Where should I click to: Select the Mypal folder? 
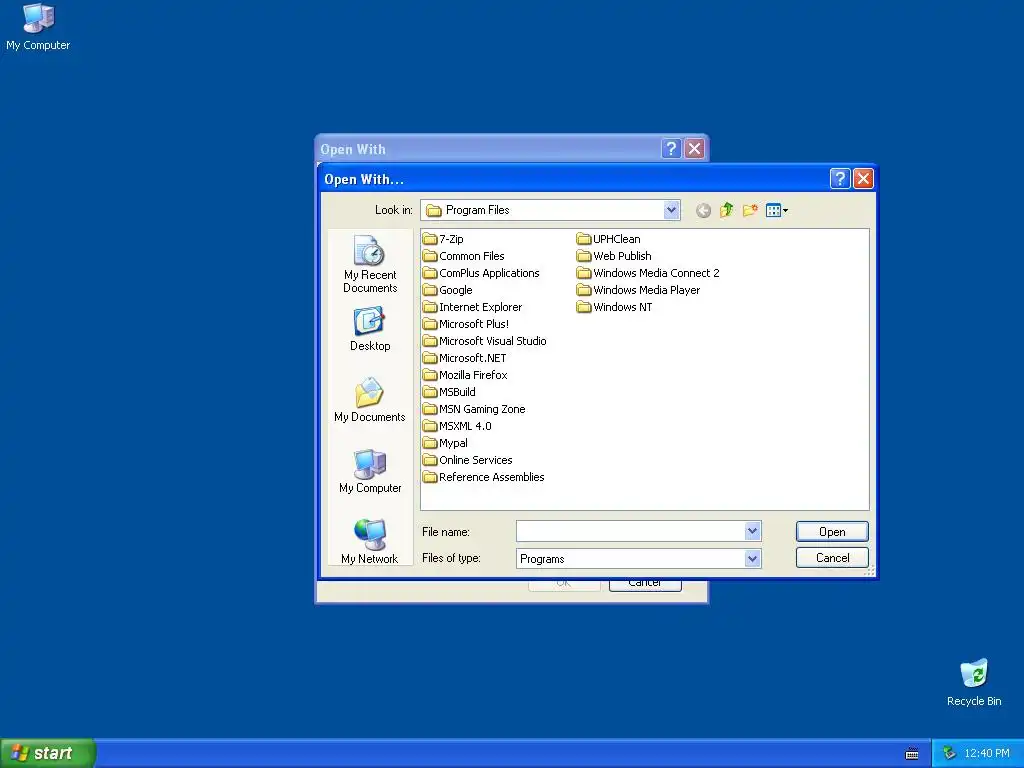tap(445, 443)
